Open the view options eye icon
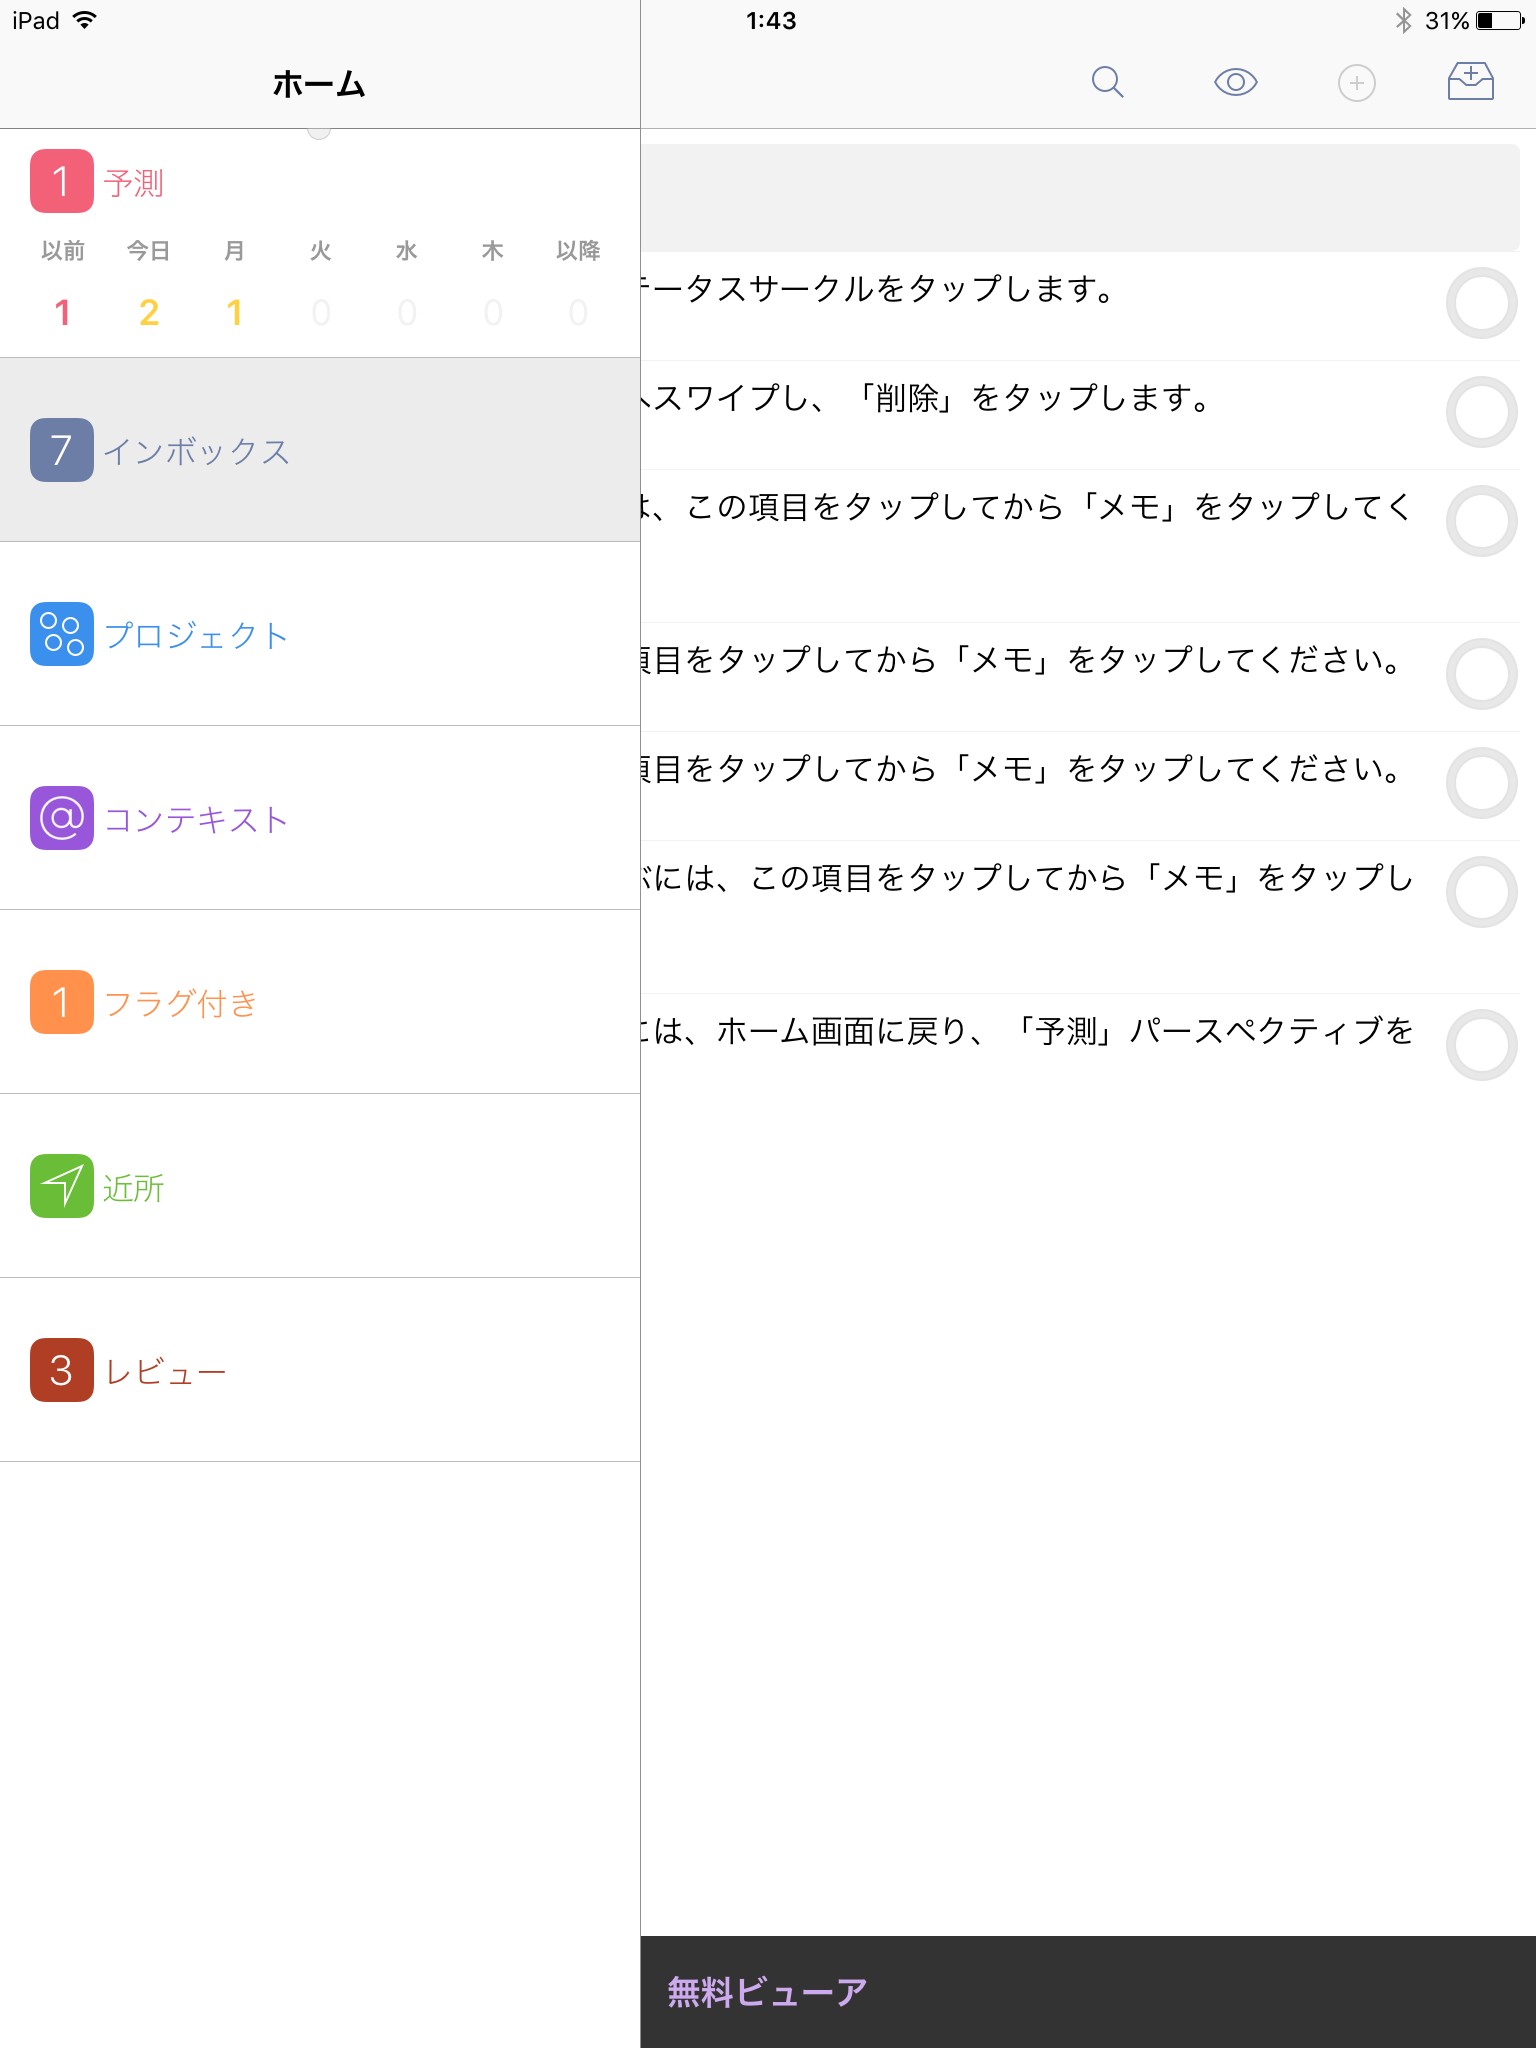 pos(1235,82)
